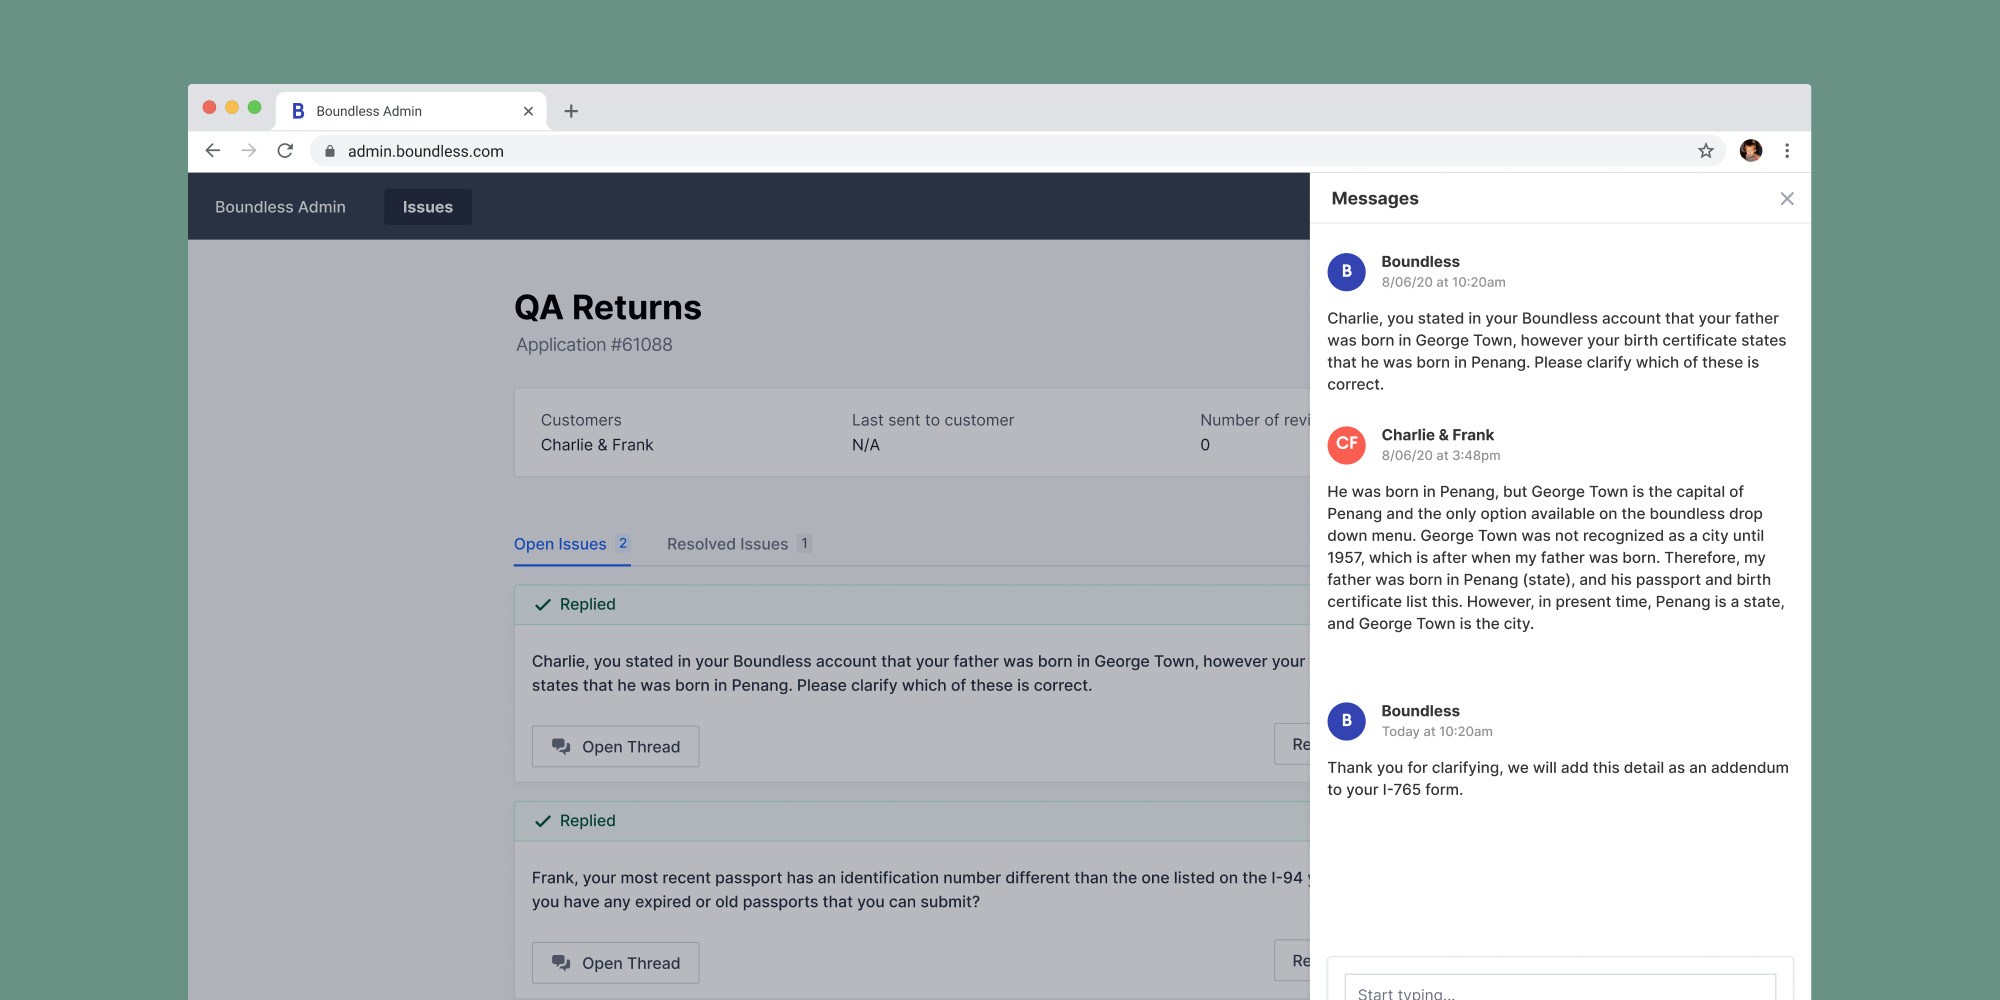Click the 8/06/20 at 3:48pm timestamp
This screenshot has height=1000, width=2000.
pos(1441,456)
